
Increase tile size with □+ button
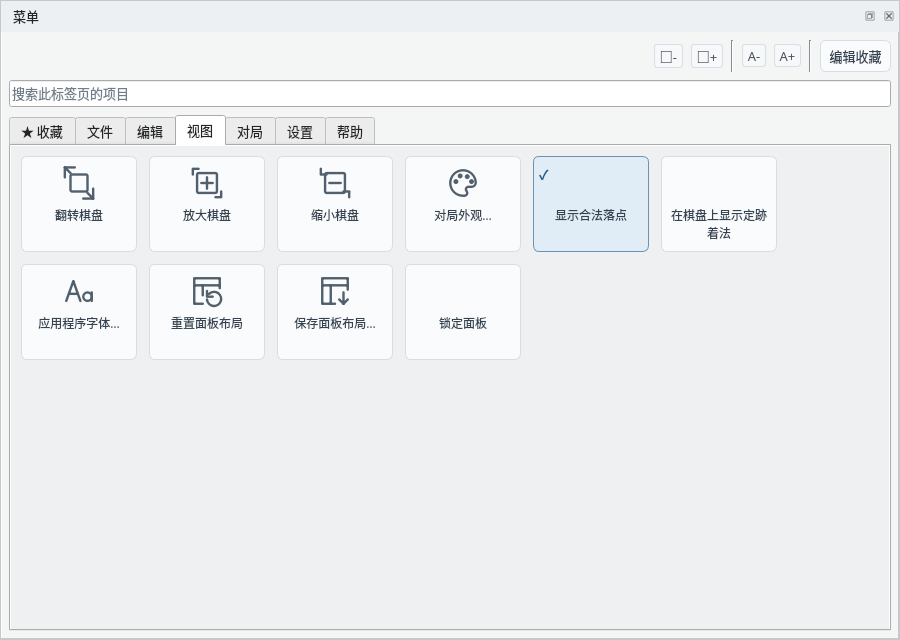coord(707,56)
